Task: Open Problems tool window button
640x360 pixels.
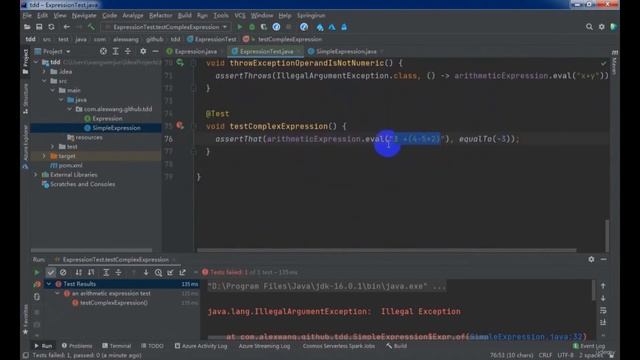Action: (x=77, y=346)
